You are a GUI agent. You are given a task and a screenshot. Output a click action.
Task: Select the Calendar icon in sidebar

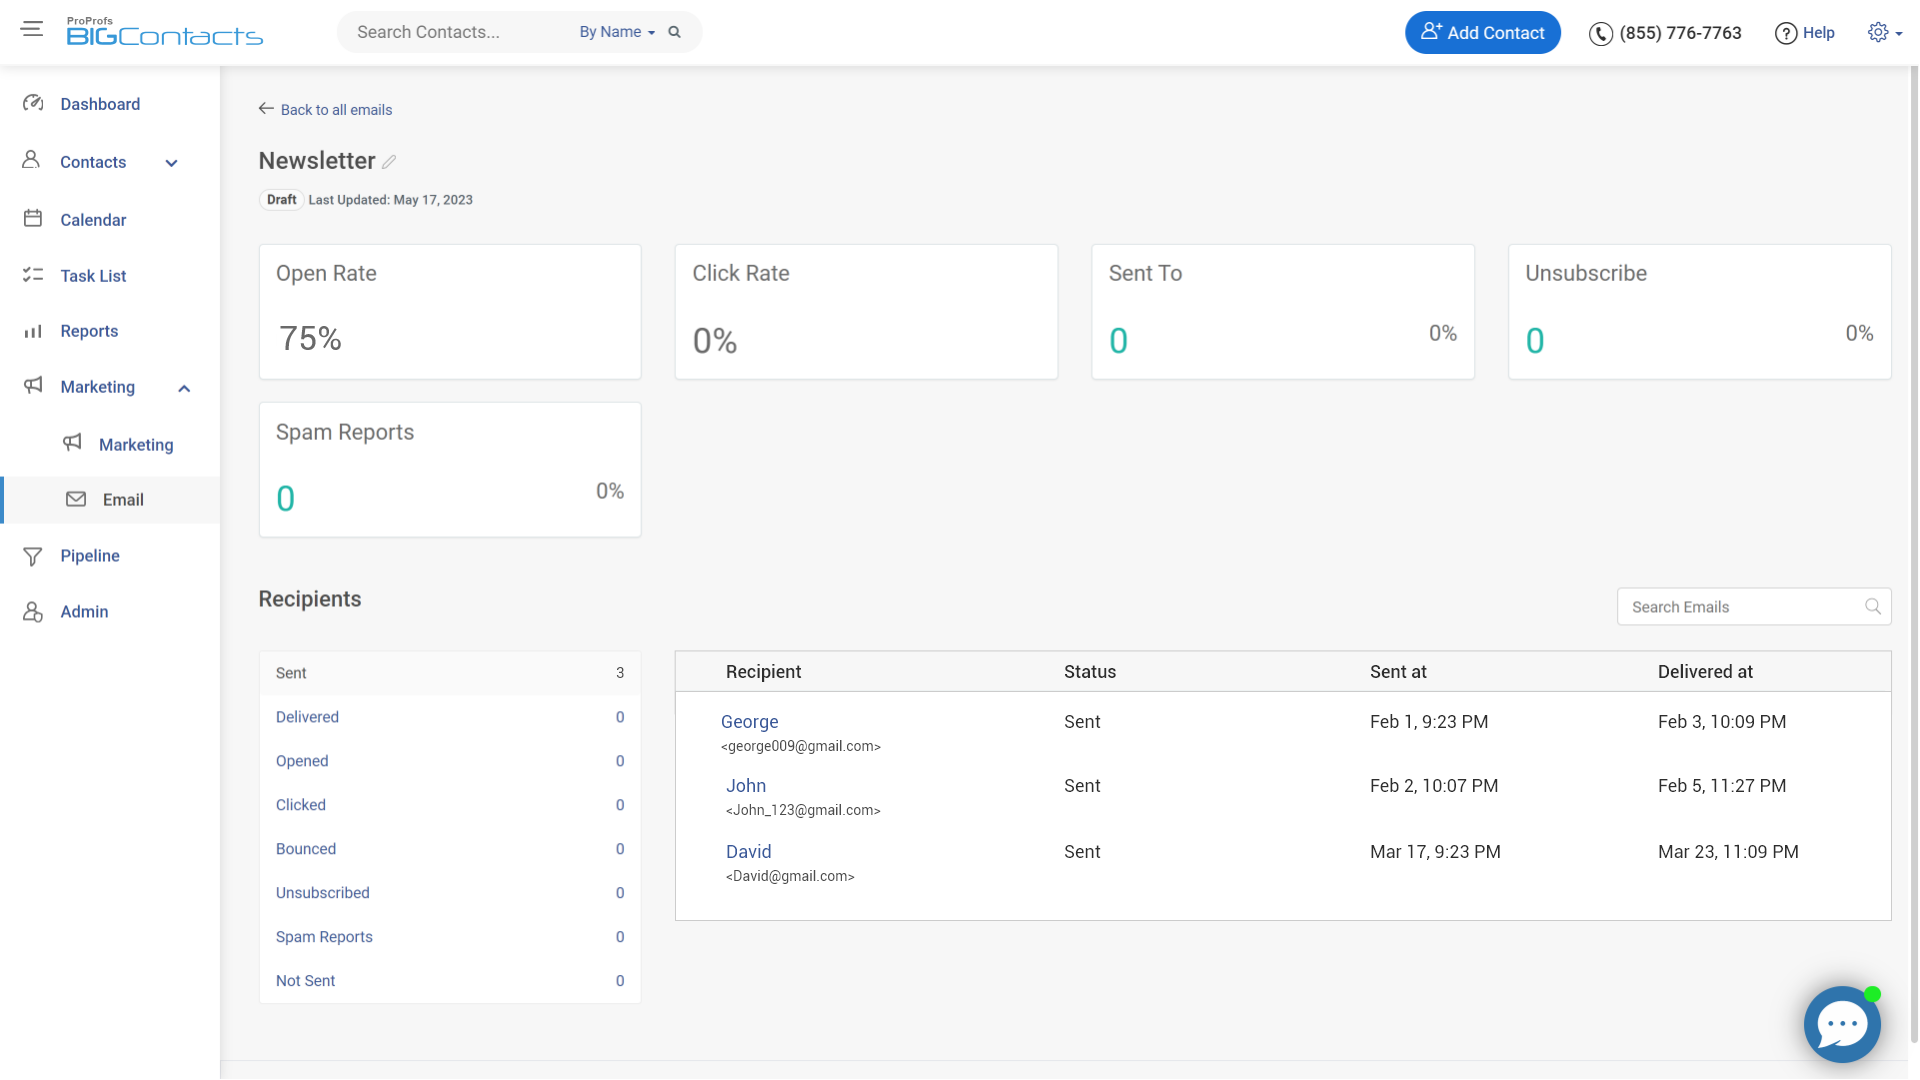click(x=33, y=218)
